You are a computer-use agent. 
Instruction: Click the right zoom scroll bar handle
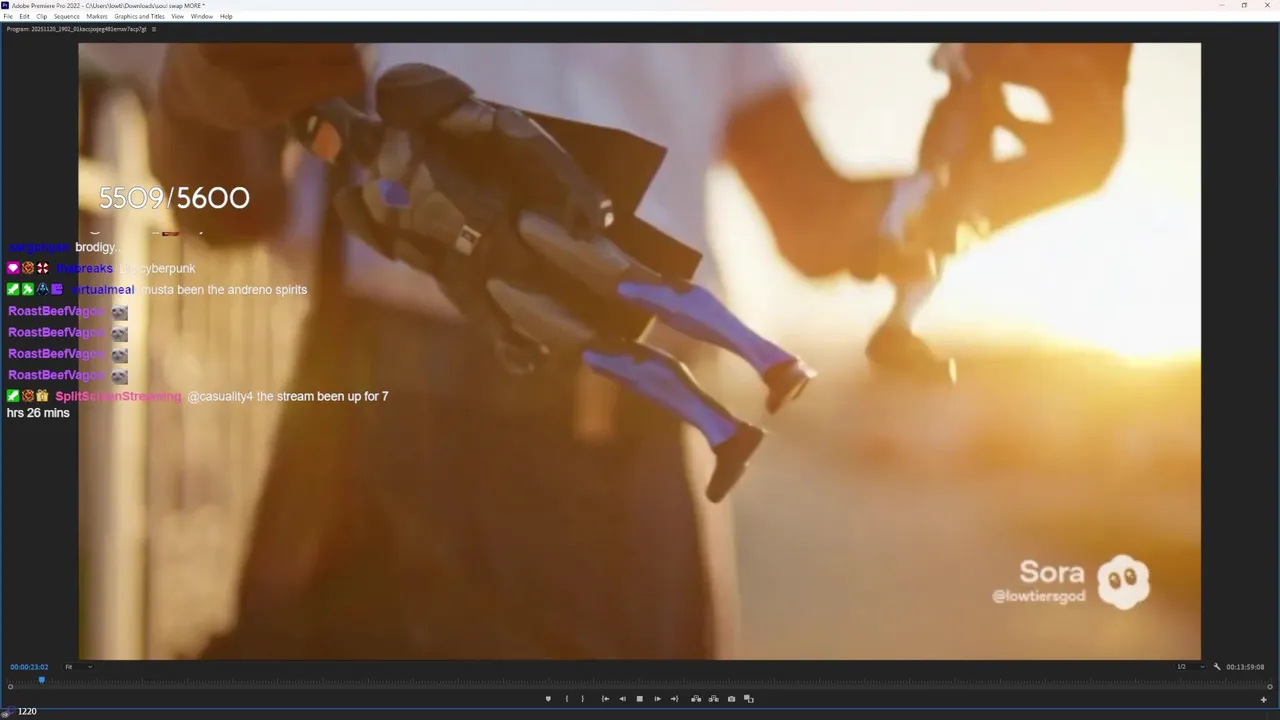coord(1269,687)
